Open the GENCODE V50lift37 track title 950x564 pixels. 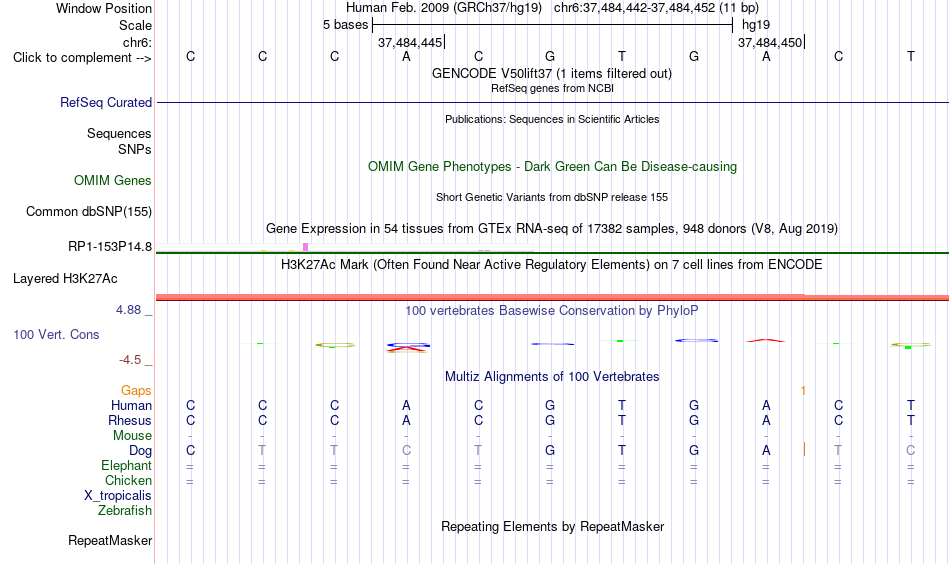[x=551, y=73]
